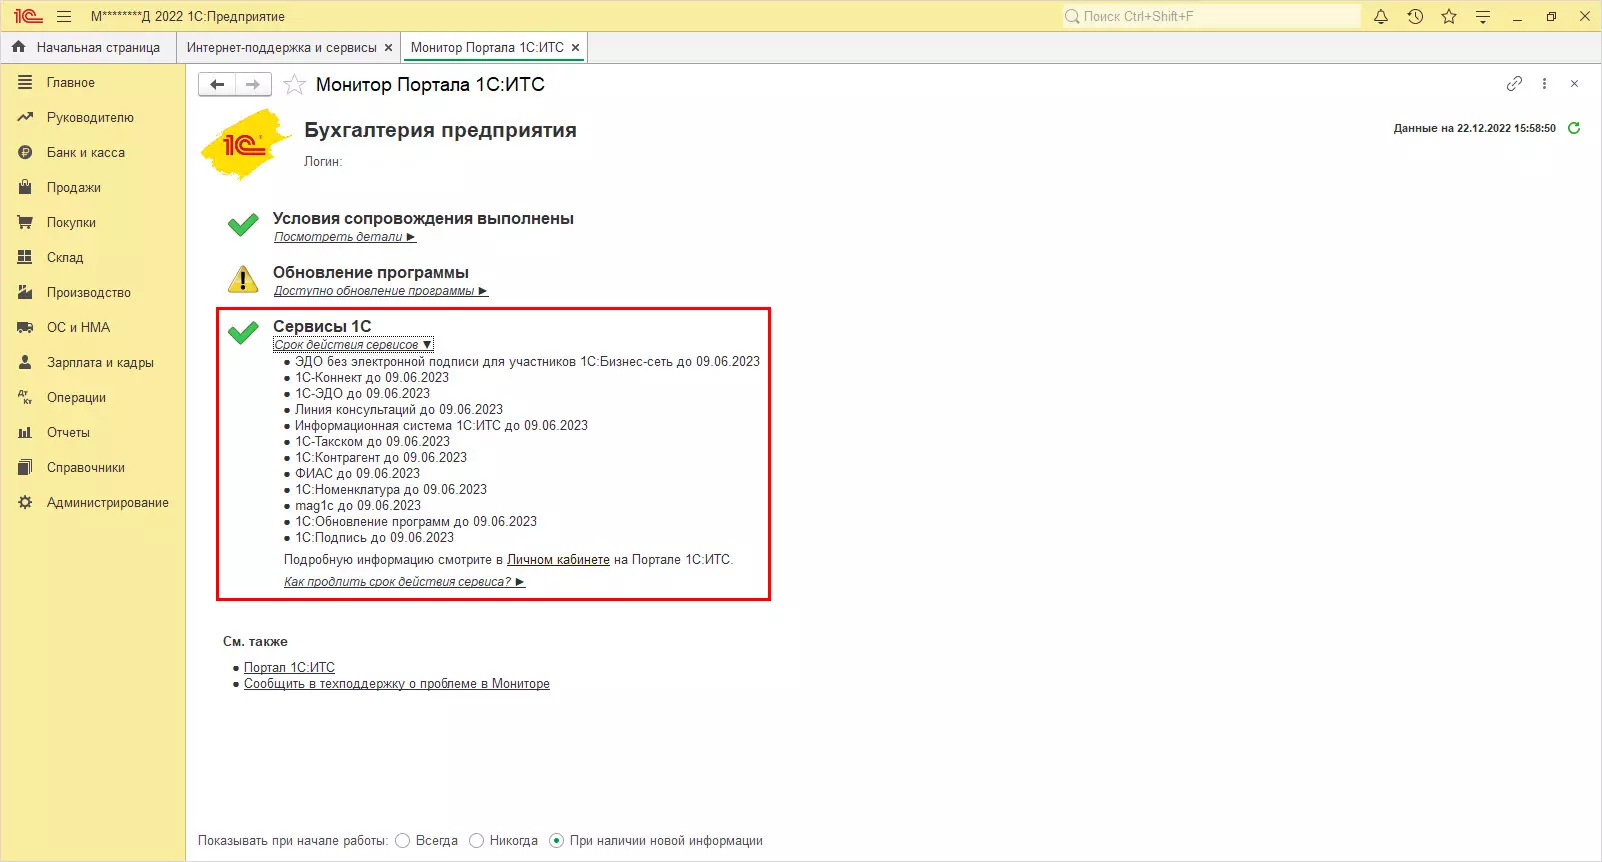This screenshot has width=1602, height=862.
Task: Expand Доступно обновление программы details
Action: click(x=381, y=291)
